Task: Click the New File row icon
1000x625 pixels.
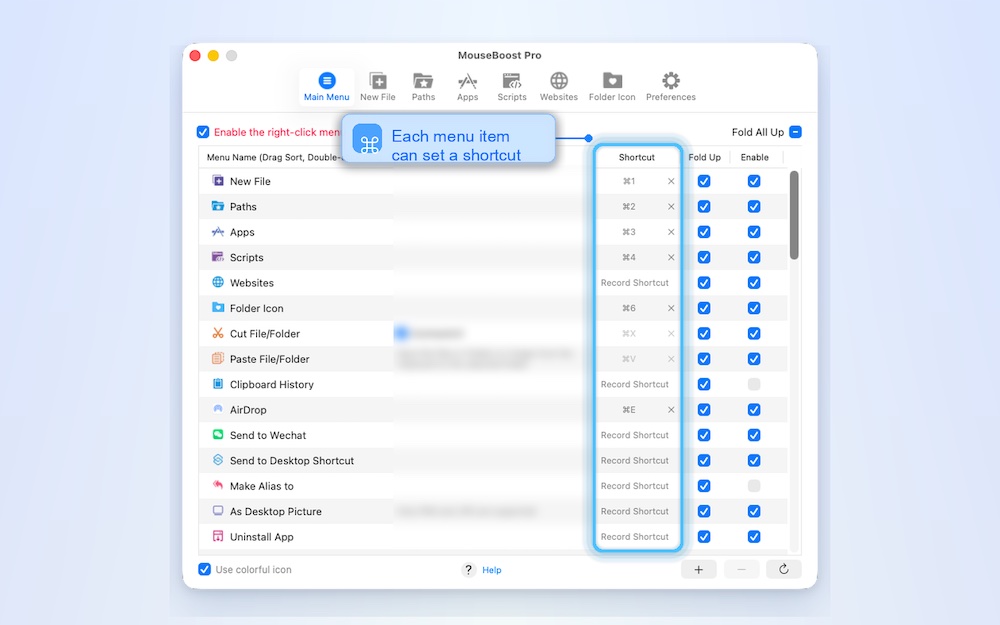Action: click(217, 180)
